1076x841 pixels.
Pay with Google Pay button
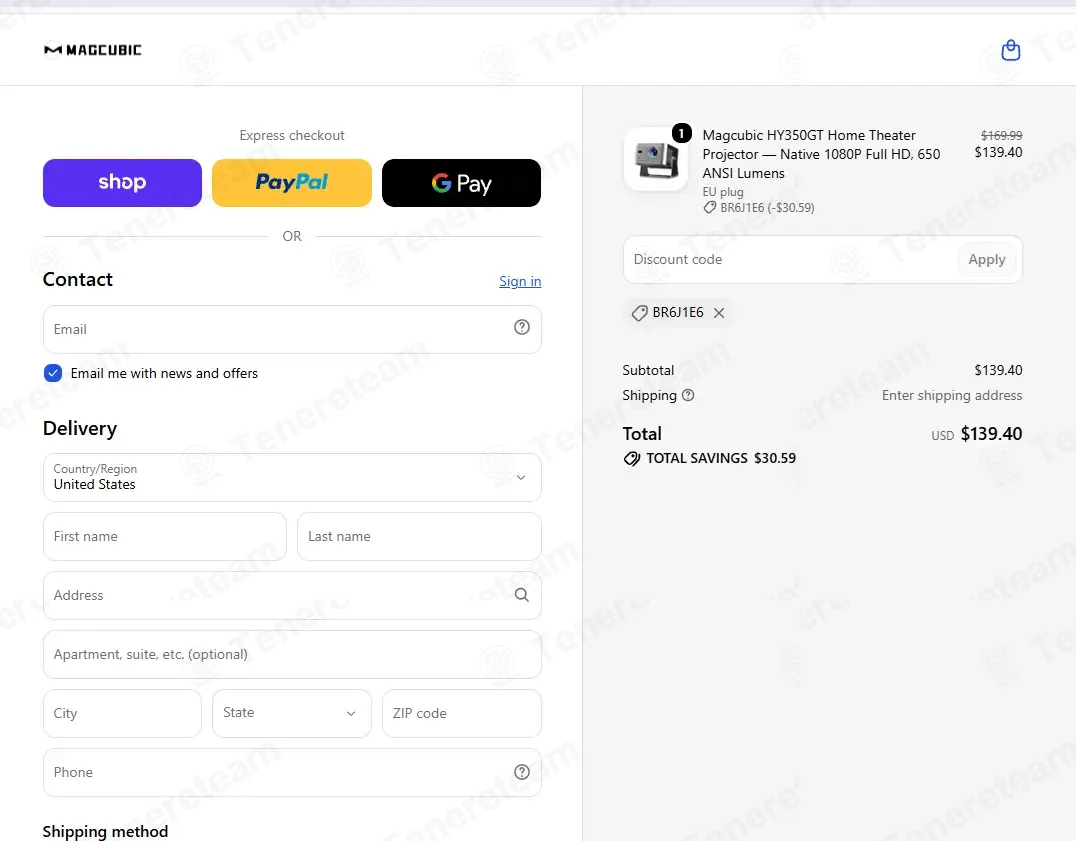pyautogui.click(x=461, y=182)
